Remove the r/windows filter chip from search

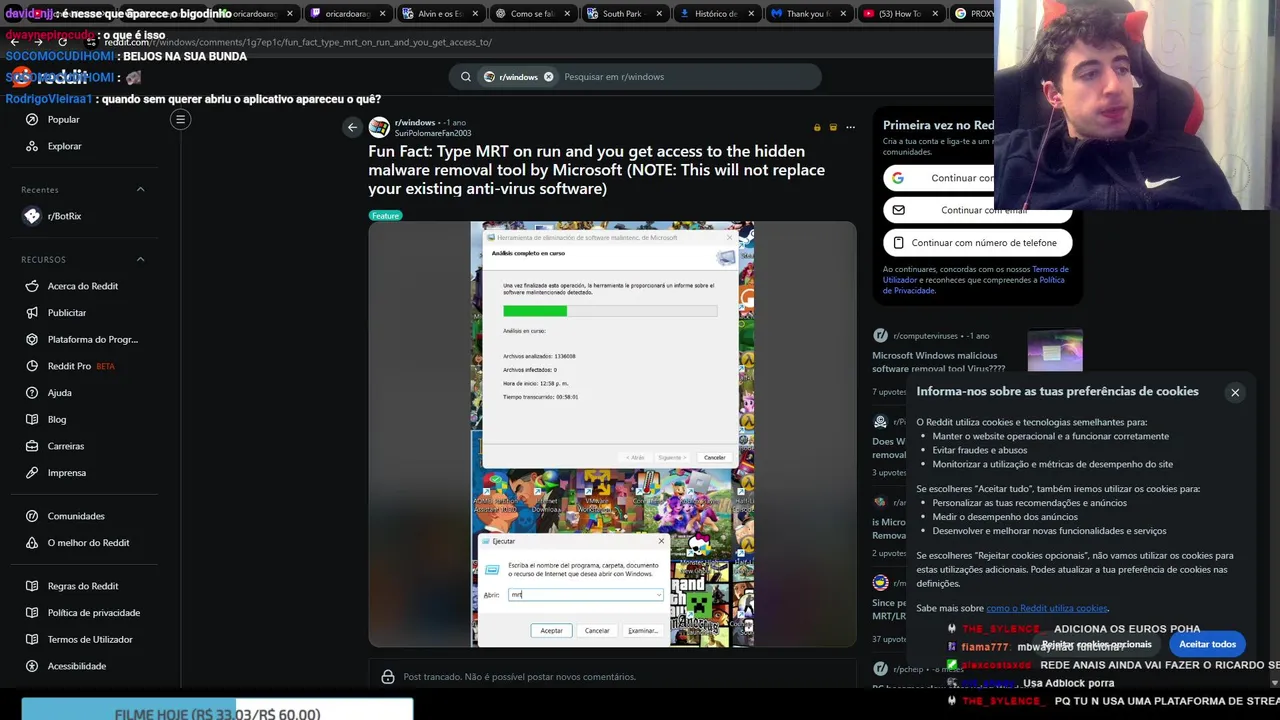[548, 77]
